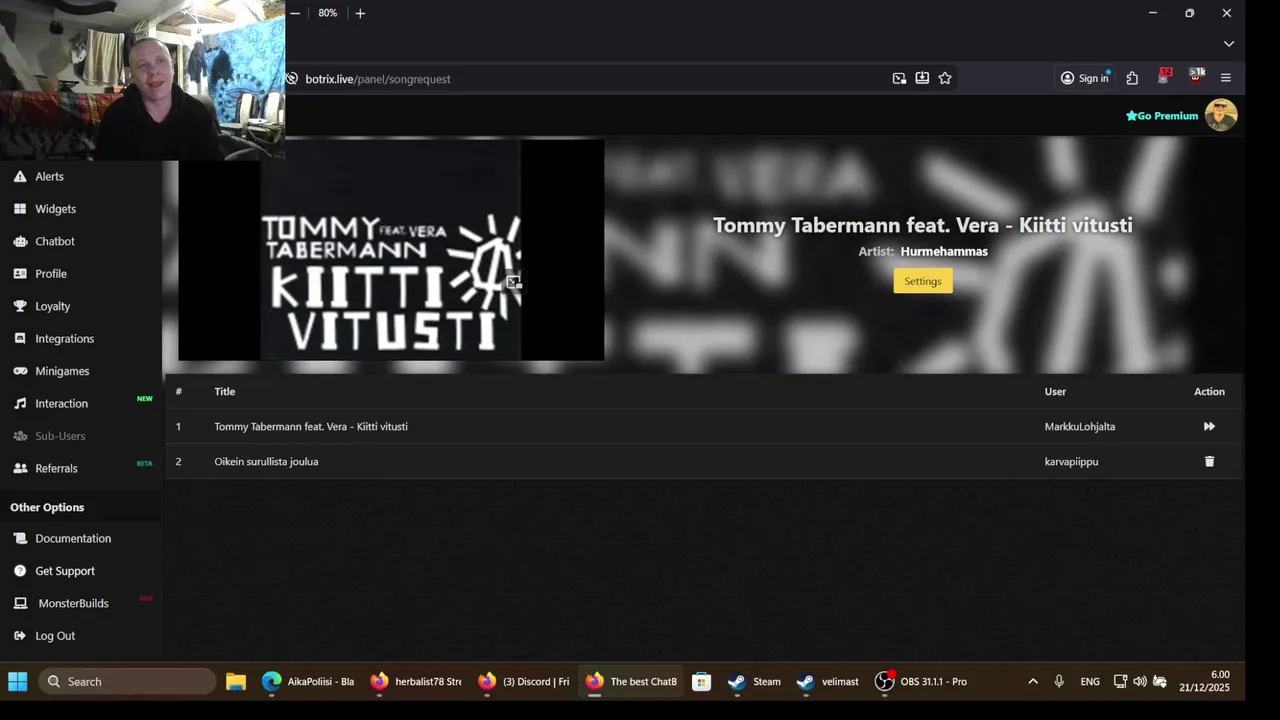
Task: Show hidden system tray icons
Action: click(1033, 681)
